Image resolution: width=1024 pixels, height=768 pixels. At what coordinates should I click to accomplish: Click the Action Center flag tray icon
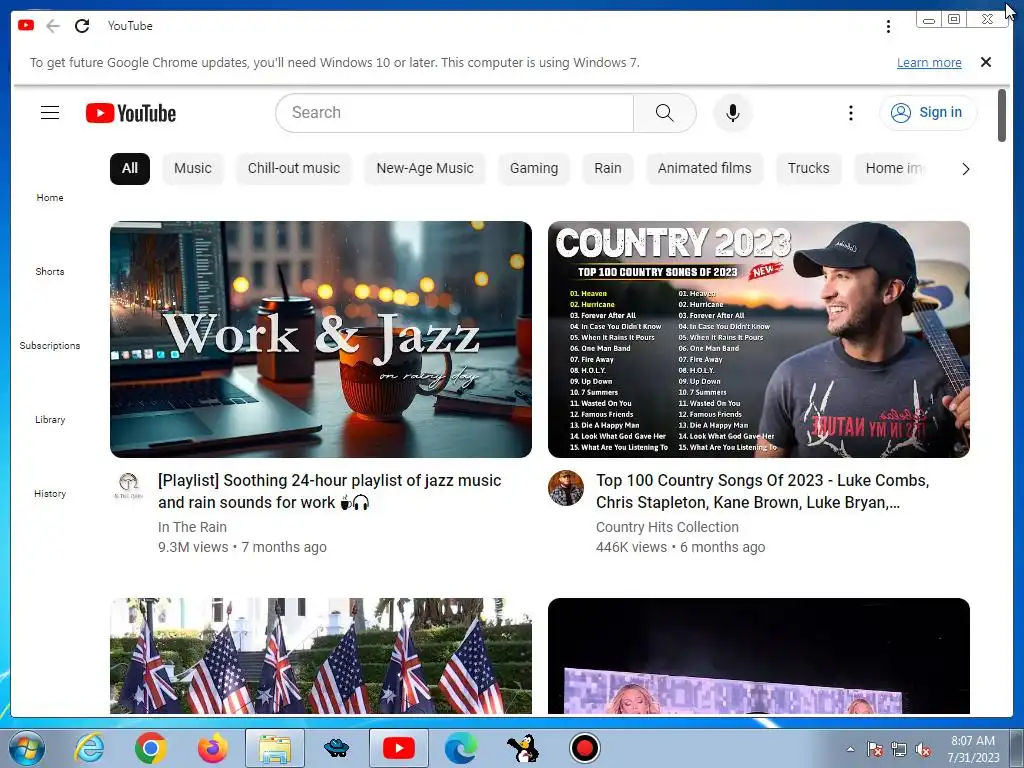click(875, 750)
